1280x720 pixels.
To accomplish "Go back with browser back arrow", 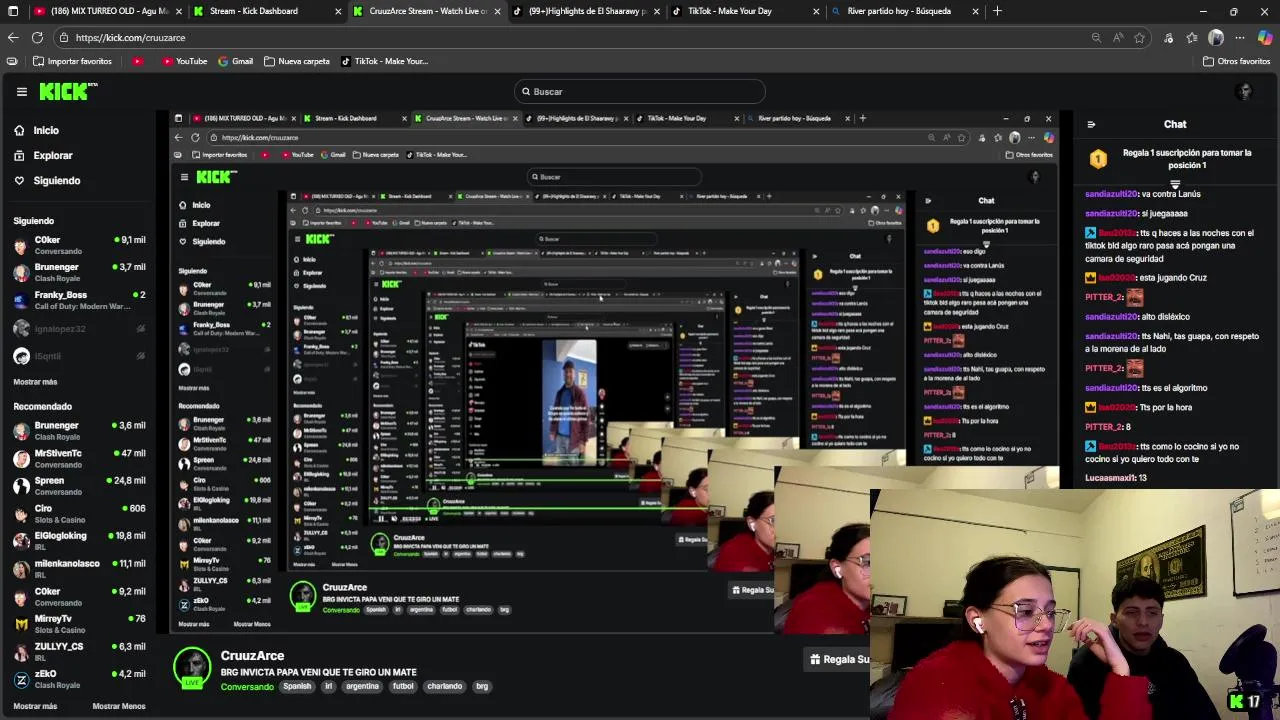I will click(13, 38).
